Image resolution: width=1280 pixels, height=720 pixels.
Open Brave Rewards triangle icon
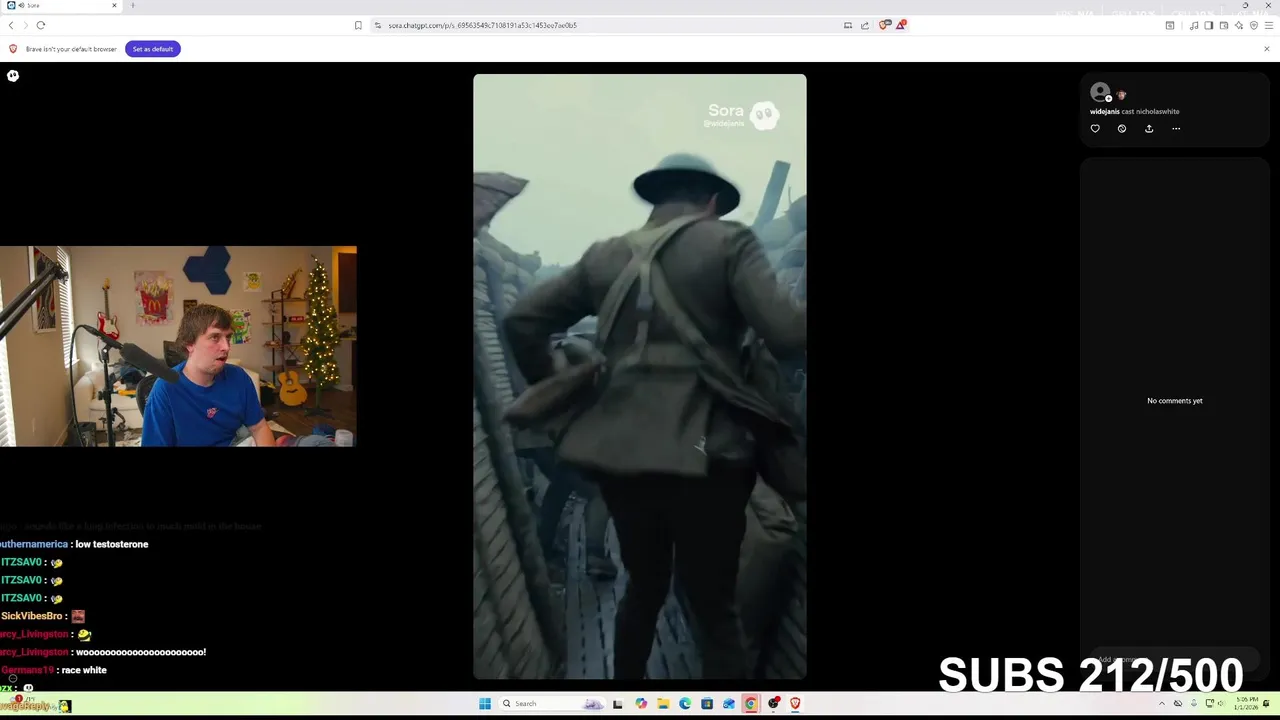tap(901, 25)
